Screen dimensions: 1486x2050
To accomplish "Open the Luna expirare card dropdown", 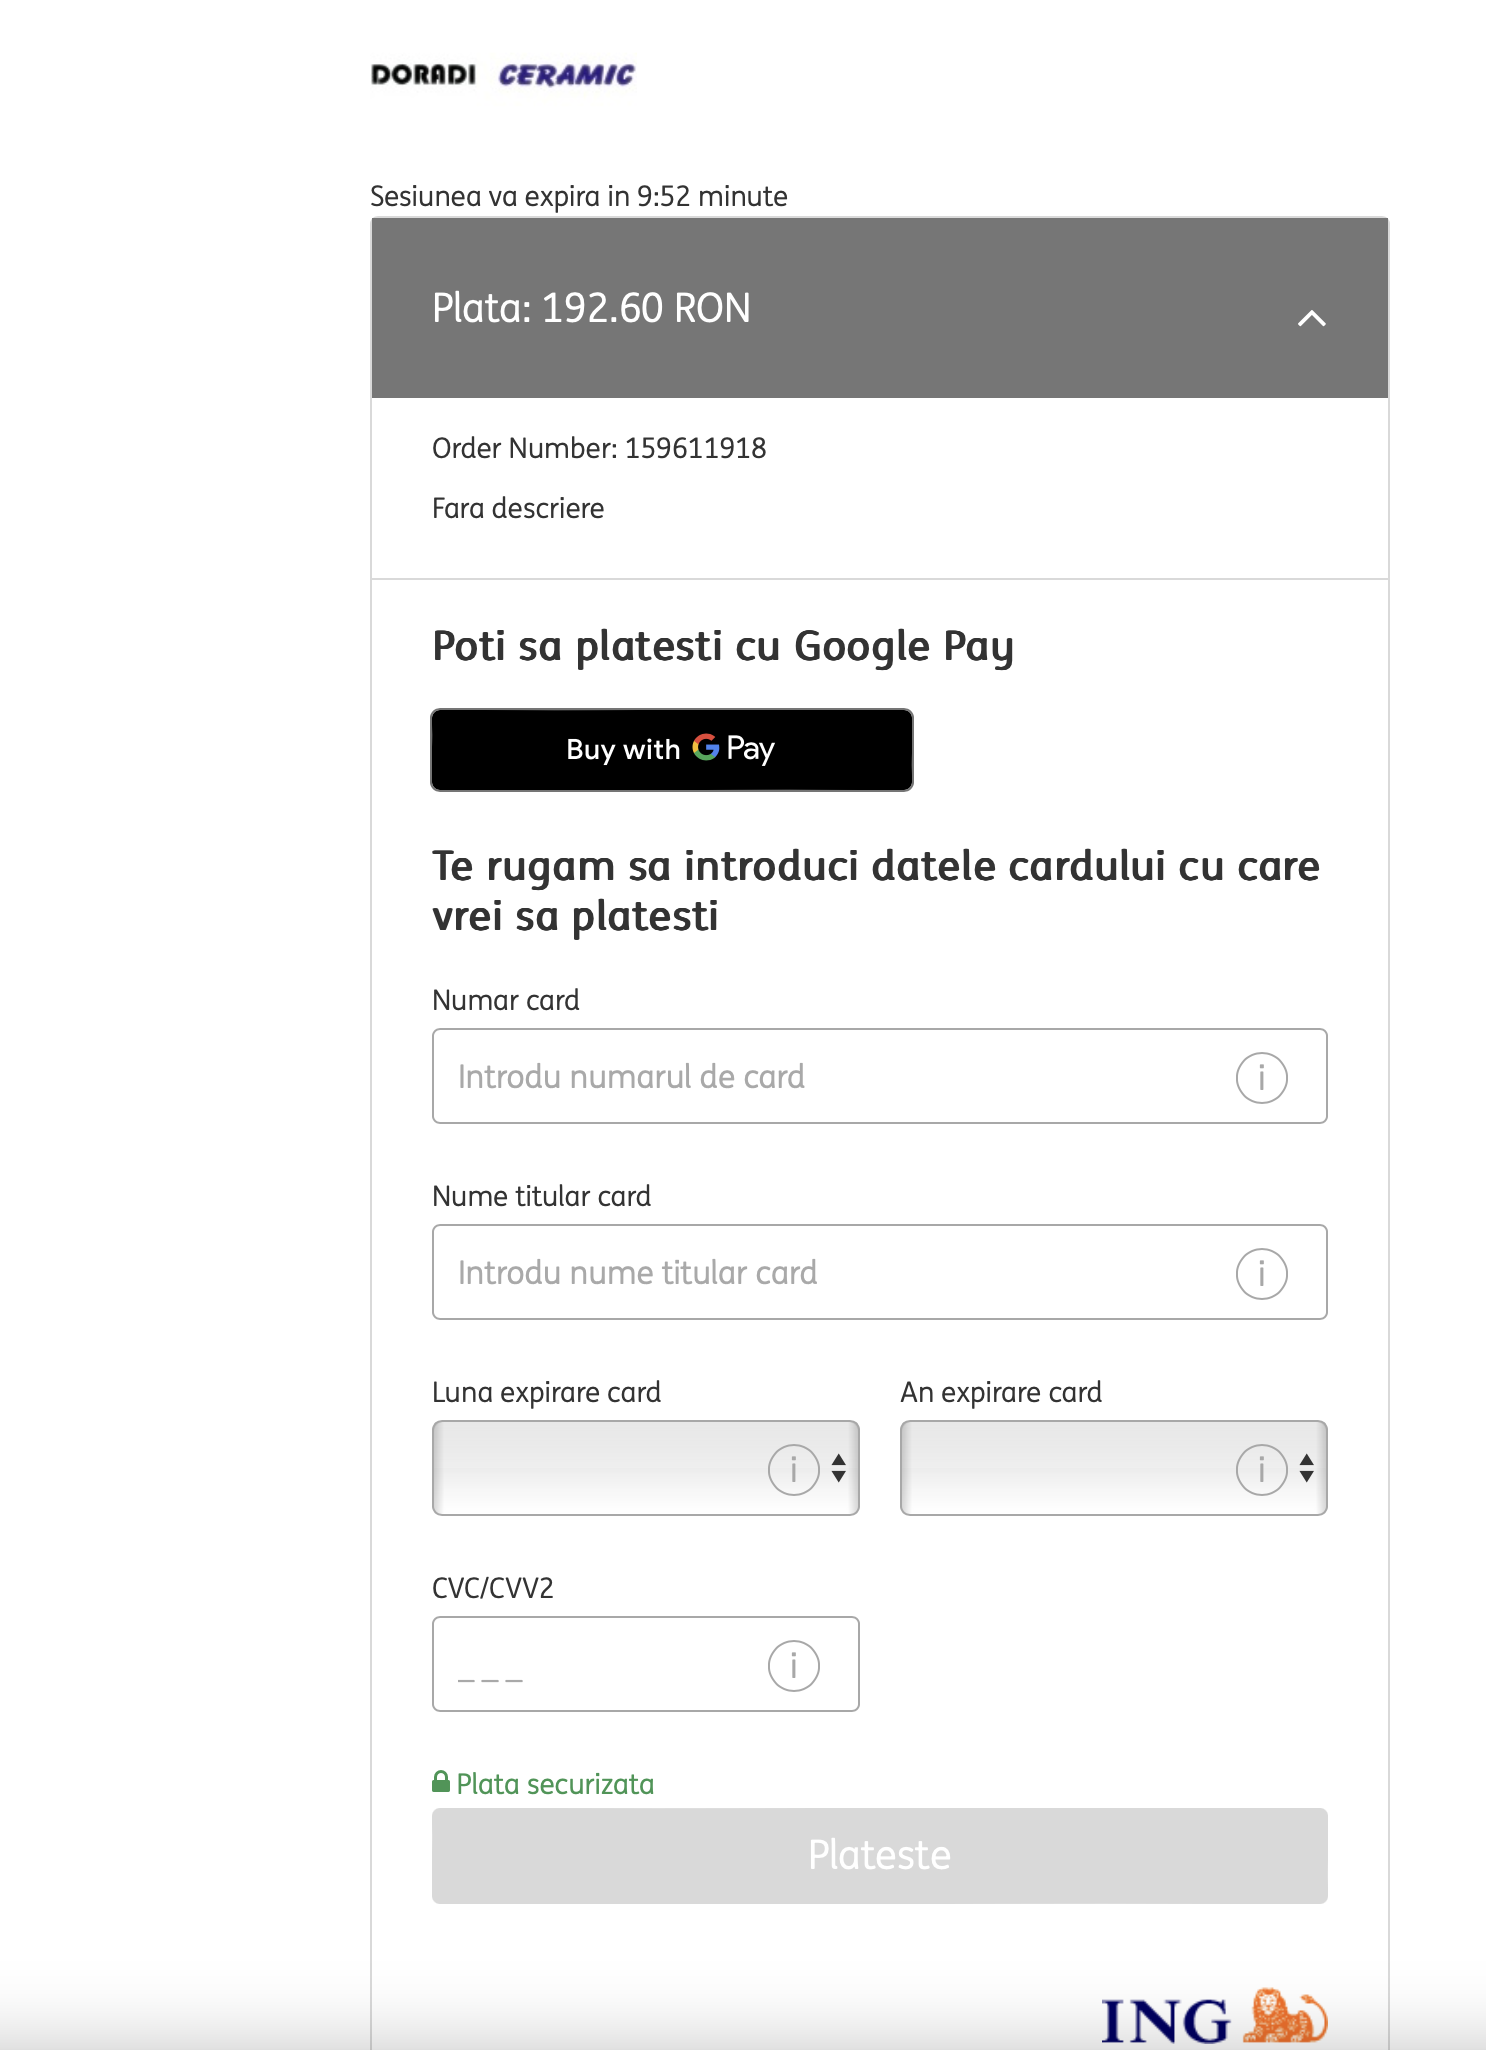I will click(x=600, y=1468).
